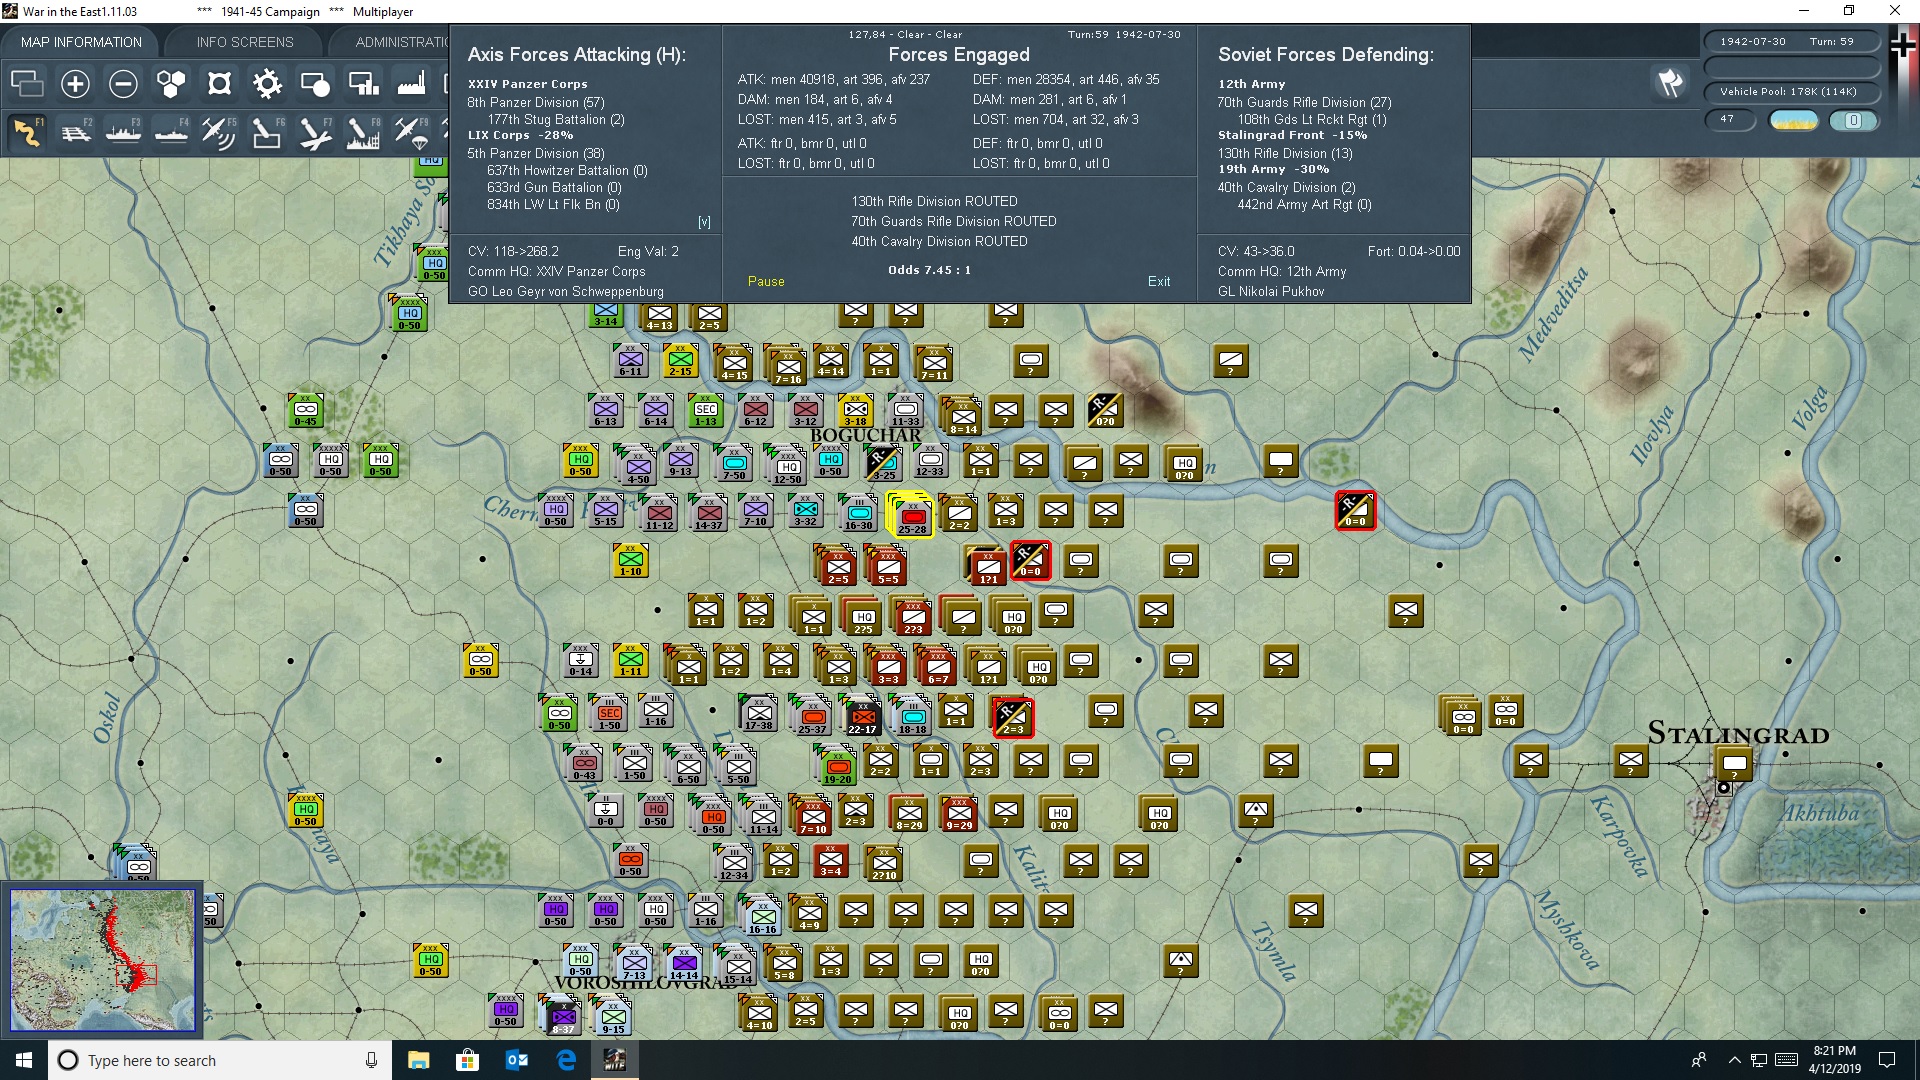Click the strategic minimap
Image resolution: width=1920 pixels, height=1080 pixels.
click(102, 960)
